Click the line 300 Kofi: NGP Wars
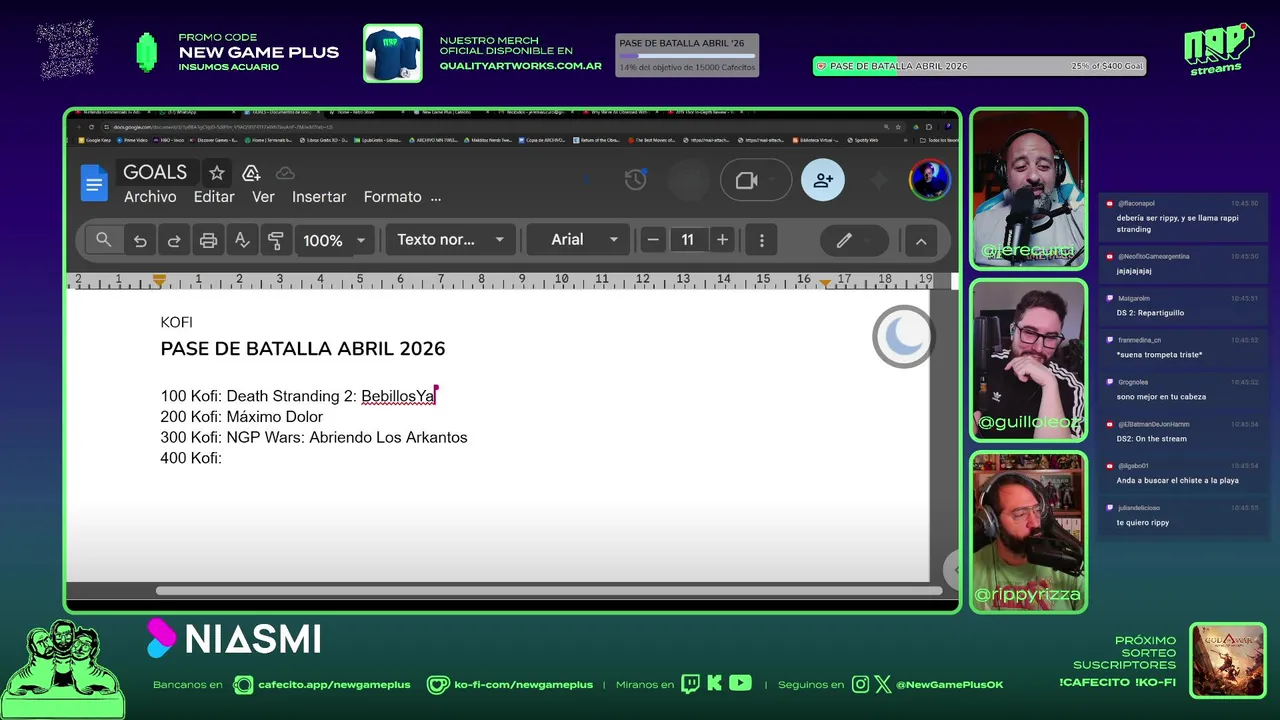The width and height of the screenshot is (1280, 720). click(x=314, y=437)
